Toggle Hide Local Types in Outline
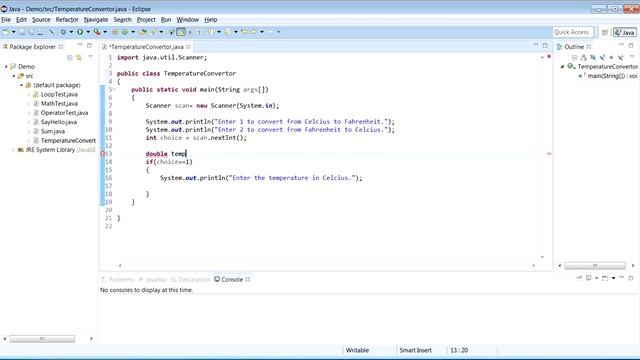Image resolution: width=640 pixels, height=360 pixels. (620, 58)
